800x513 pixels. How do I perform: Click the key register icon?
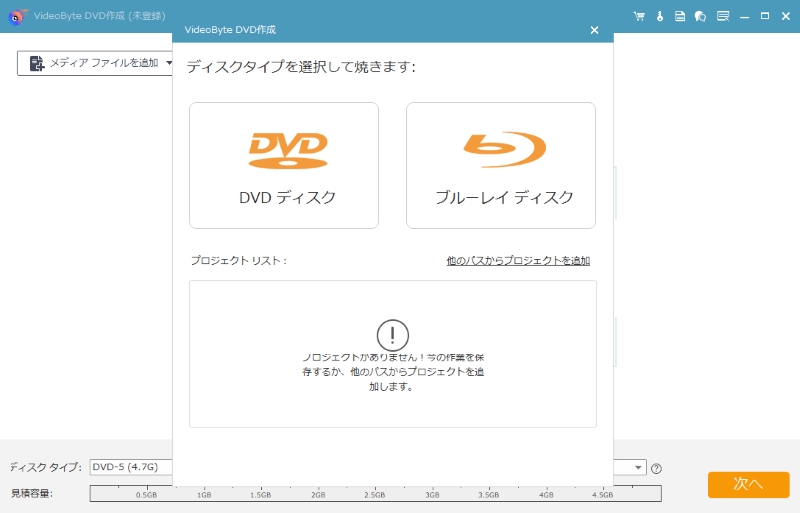coord(660,16)
